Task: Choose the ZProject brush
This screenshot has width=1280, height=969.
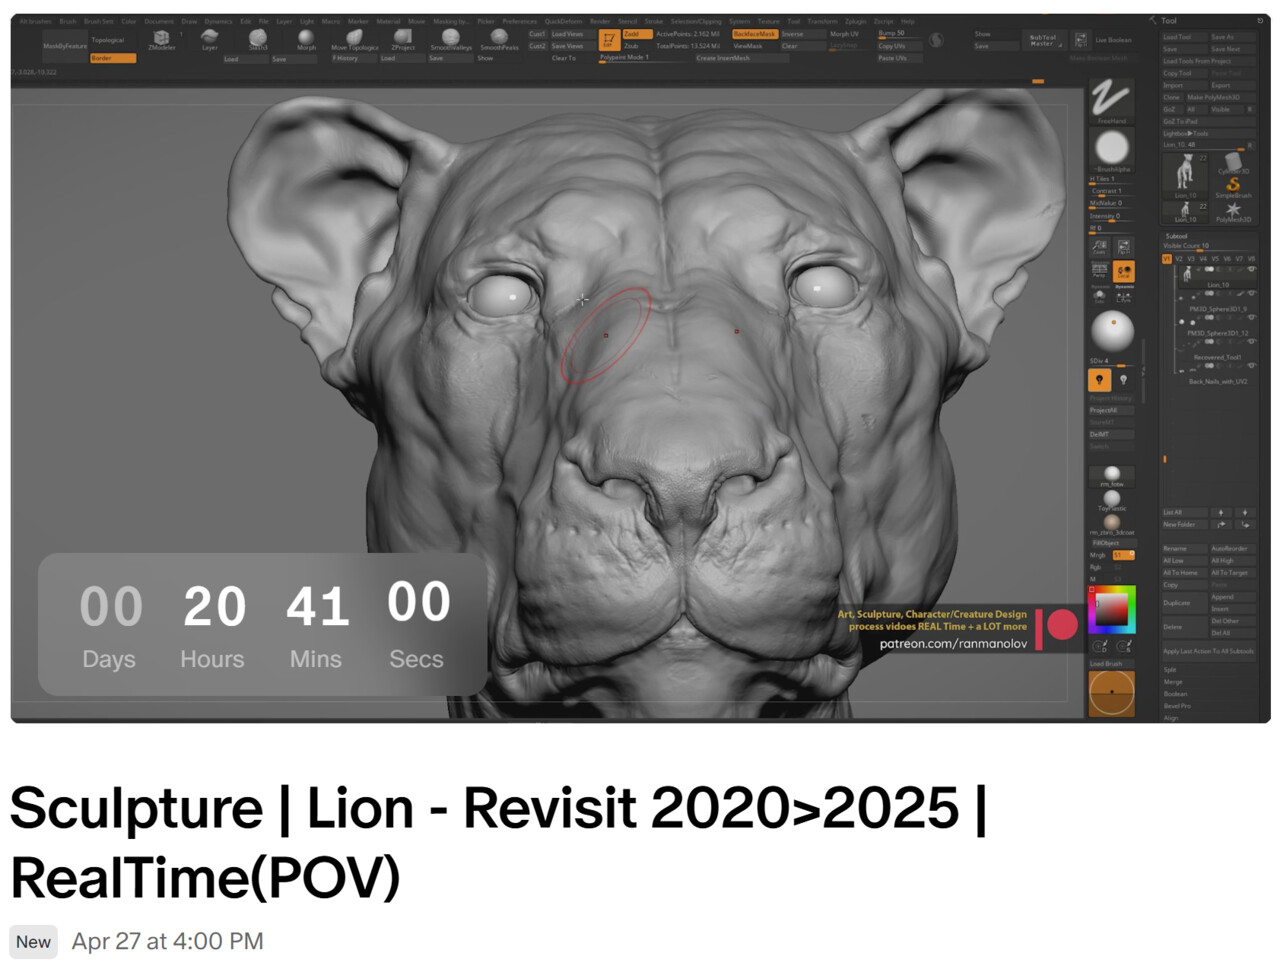Action: [403, 40]
